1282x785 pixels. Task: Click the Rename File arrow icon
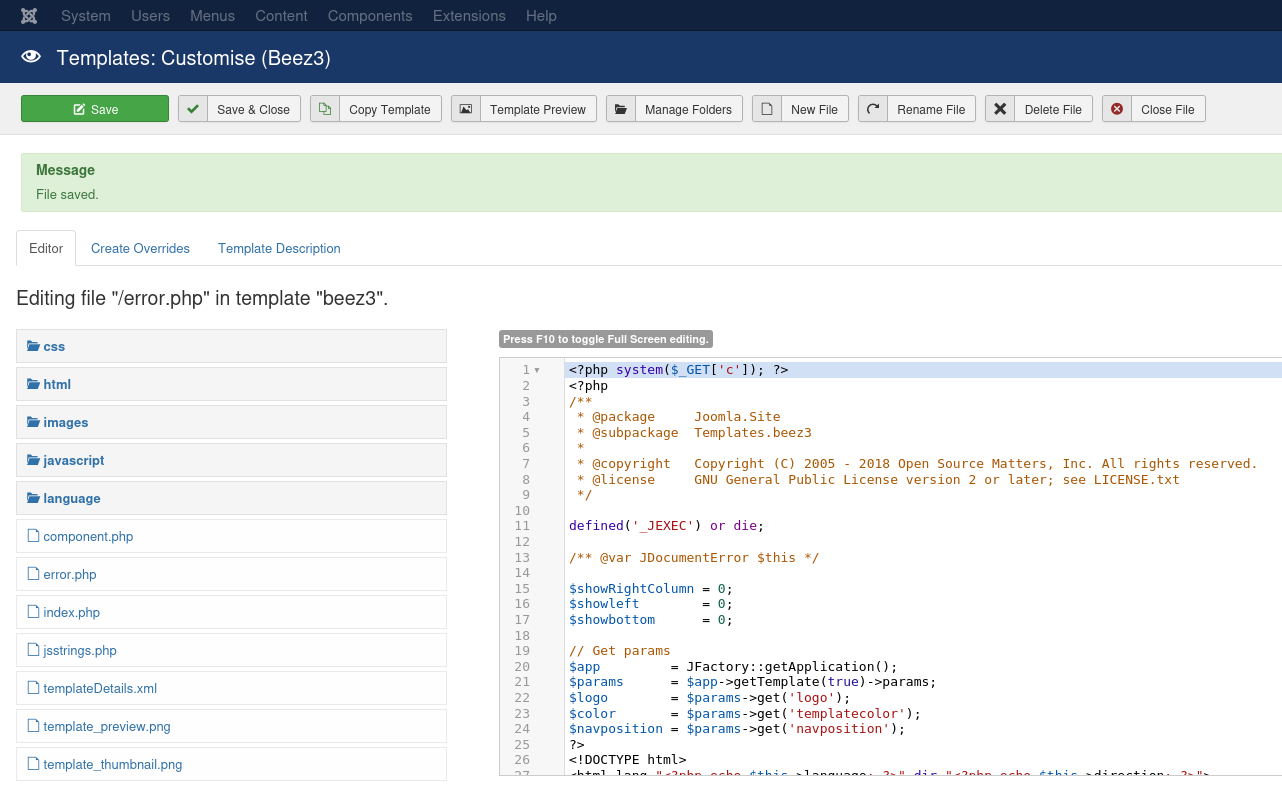click(x=873, y=109)
